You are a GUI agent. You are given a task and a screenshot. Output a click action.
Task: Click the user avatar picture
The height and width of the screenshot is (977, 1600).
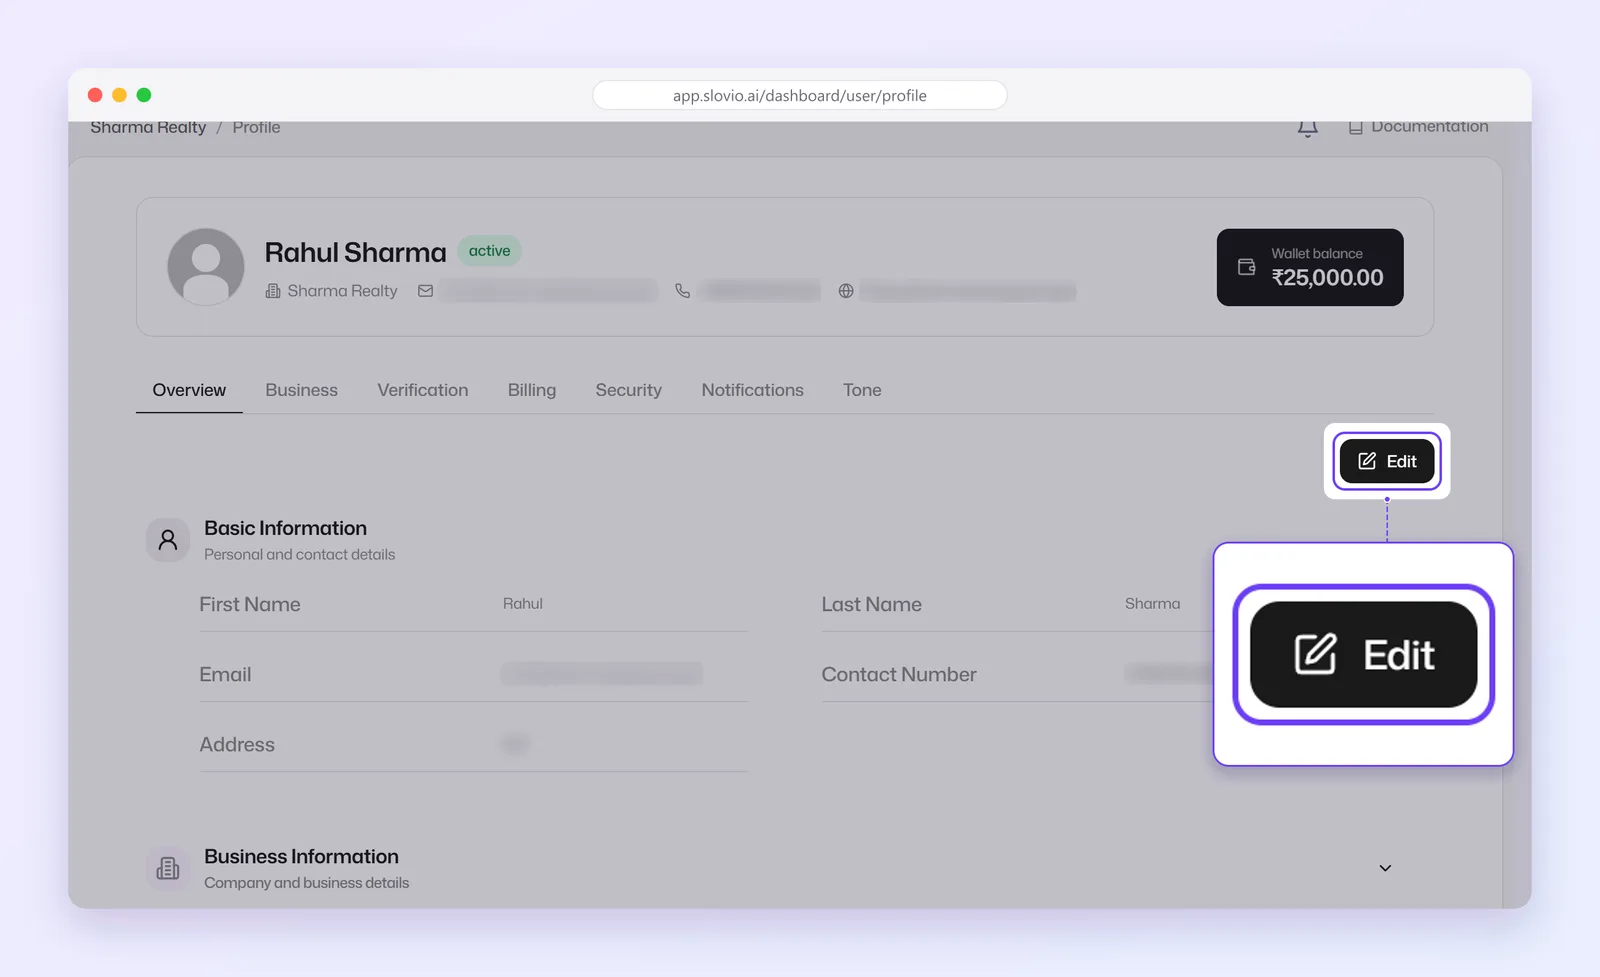point(206,267)
